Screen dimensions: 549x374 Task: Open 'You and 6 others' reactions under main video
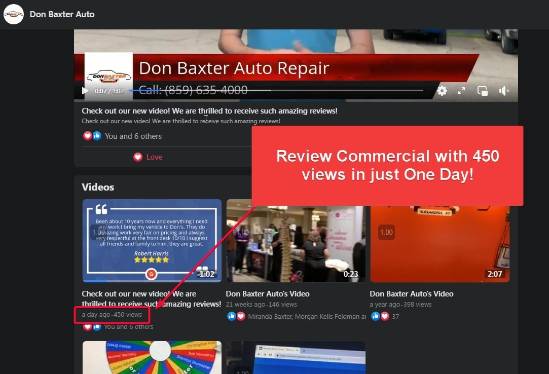[x=133, y=136]
